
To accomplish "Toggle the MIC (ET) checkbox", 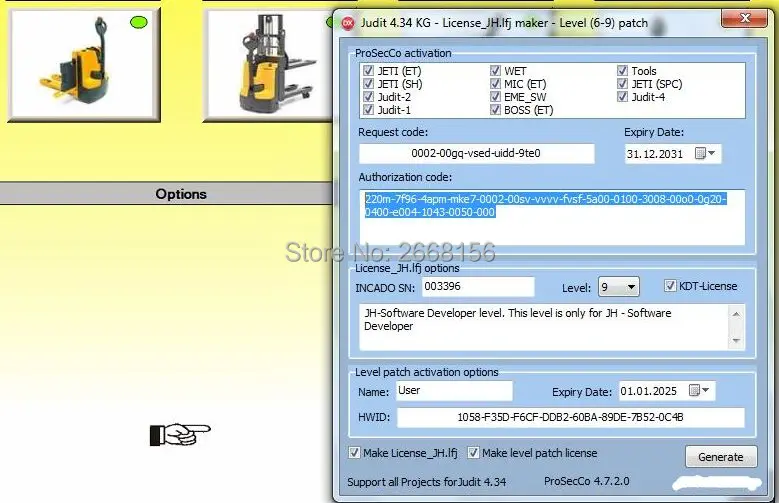I will 495,84.
